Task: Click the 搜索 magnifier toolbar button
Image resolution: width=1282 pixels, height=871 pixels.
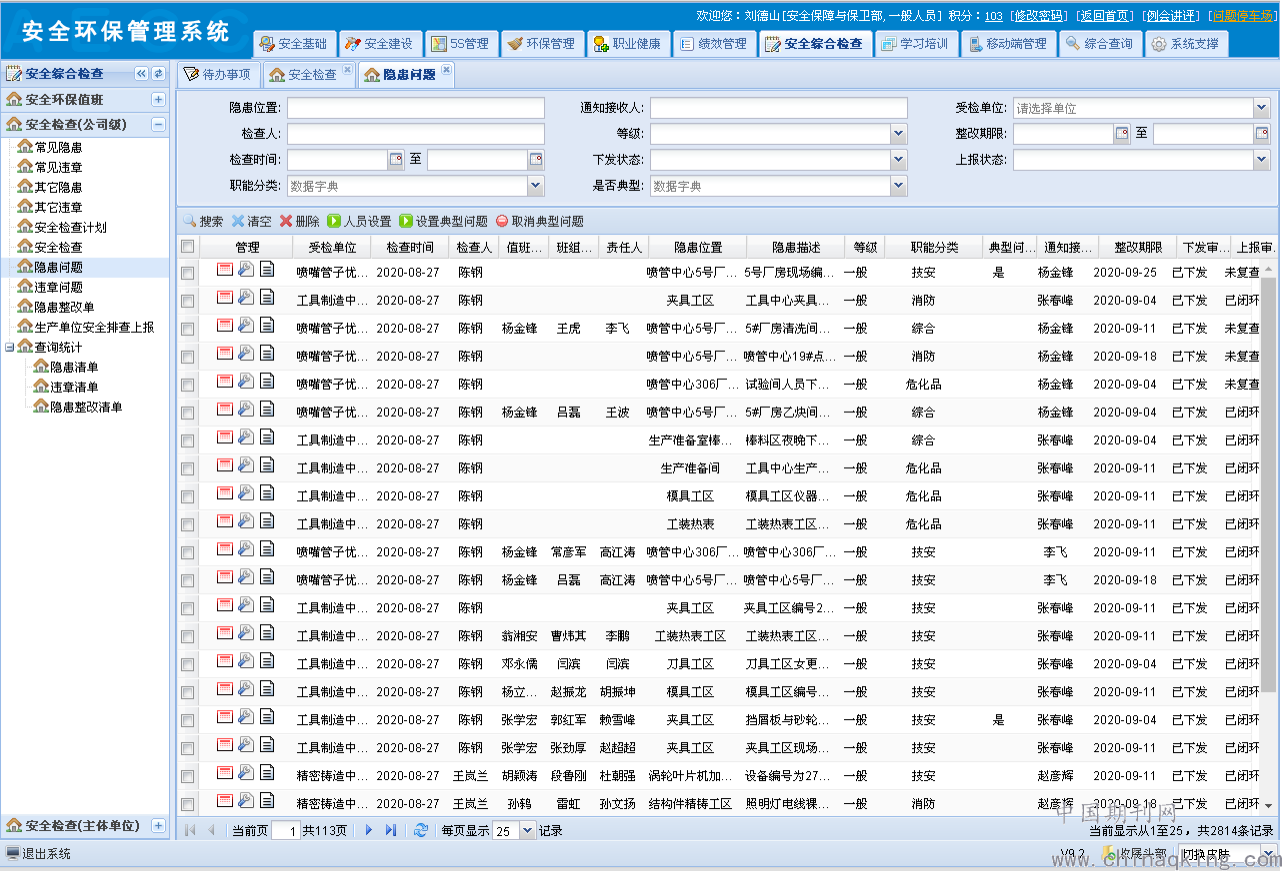Action: click(x=203, y=221)
